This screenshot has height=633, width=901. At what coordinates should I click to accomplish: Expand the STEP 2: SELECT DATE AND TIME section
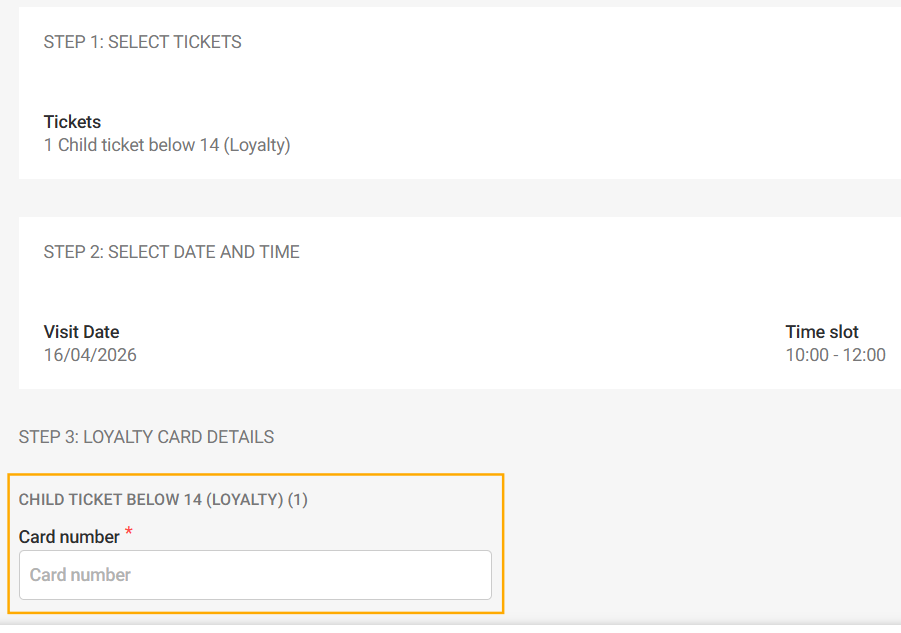pos(171,252)
